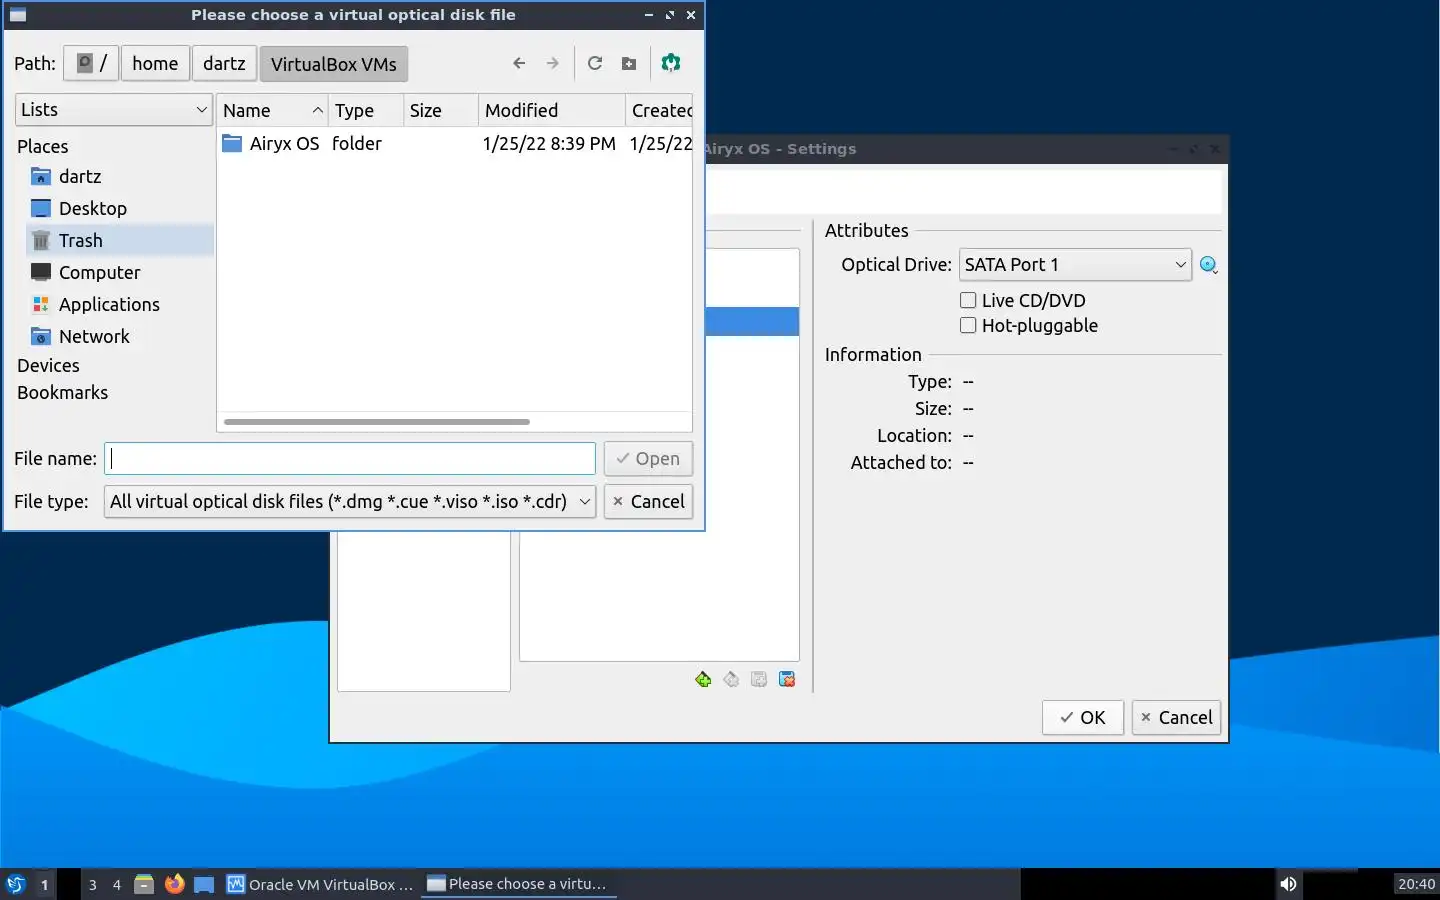Click the Open button in file dialog
Viewport: 1440px width, 900px height.
point(648,459)
